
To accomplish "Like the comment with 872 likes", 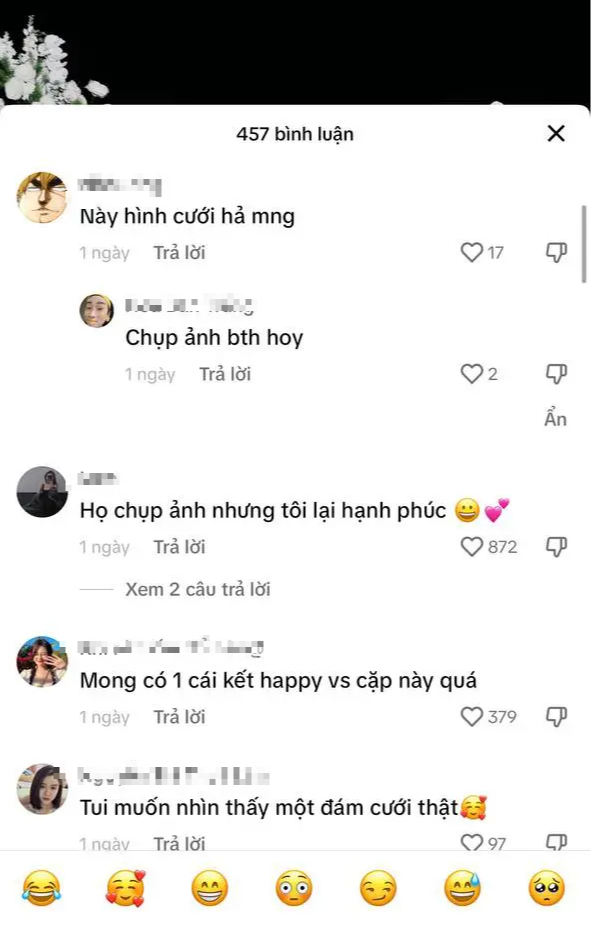I will coord(471,547).
